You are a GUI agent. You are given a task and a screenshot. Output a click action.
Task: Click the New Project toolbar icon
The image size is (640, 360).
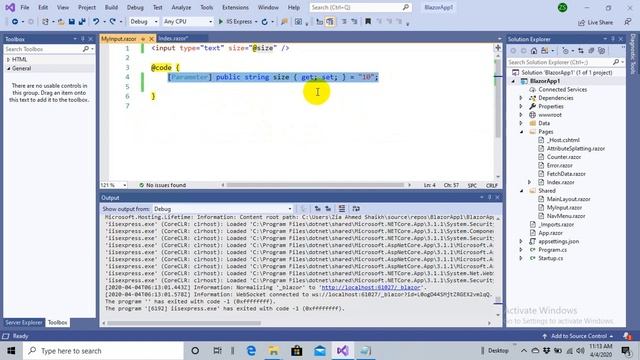pos(45,22)
